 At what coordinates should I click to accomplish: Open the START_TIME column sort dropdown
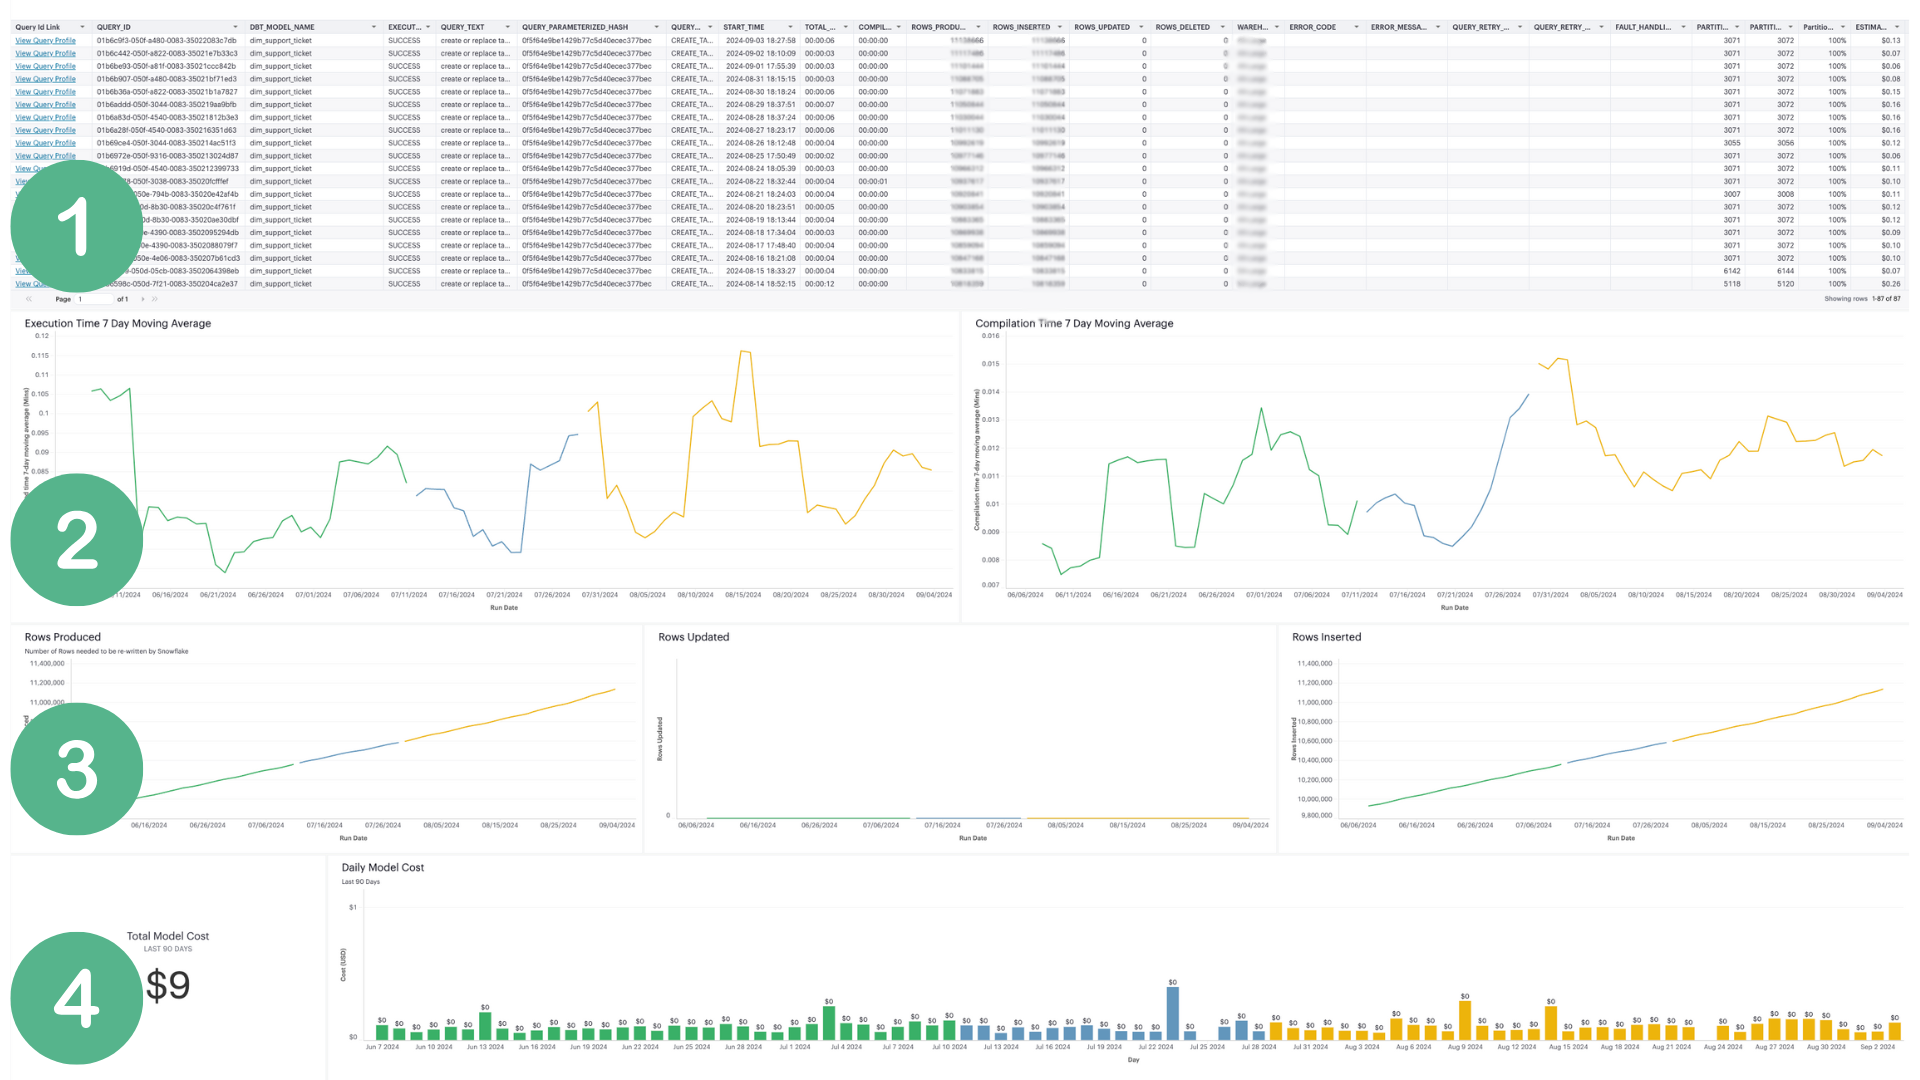pyautogui.click(x=790, y=27)
